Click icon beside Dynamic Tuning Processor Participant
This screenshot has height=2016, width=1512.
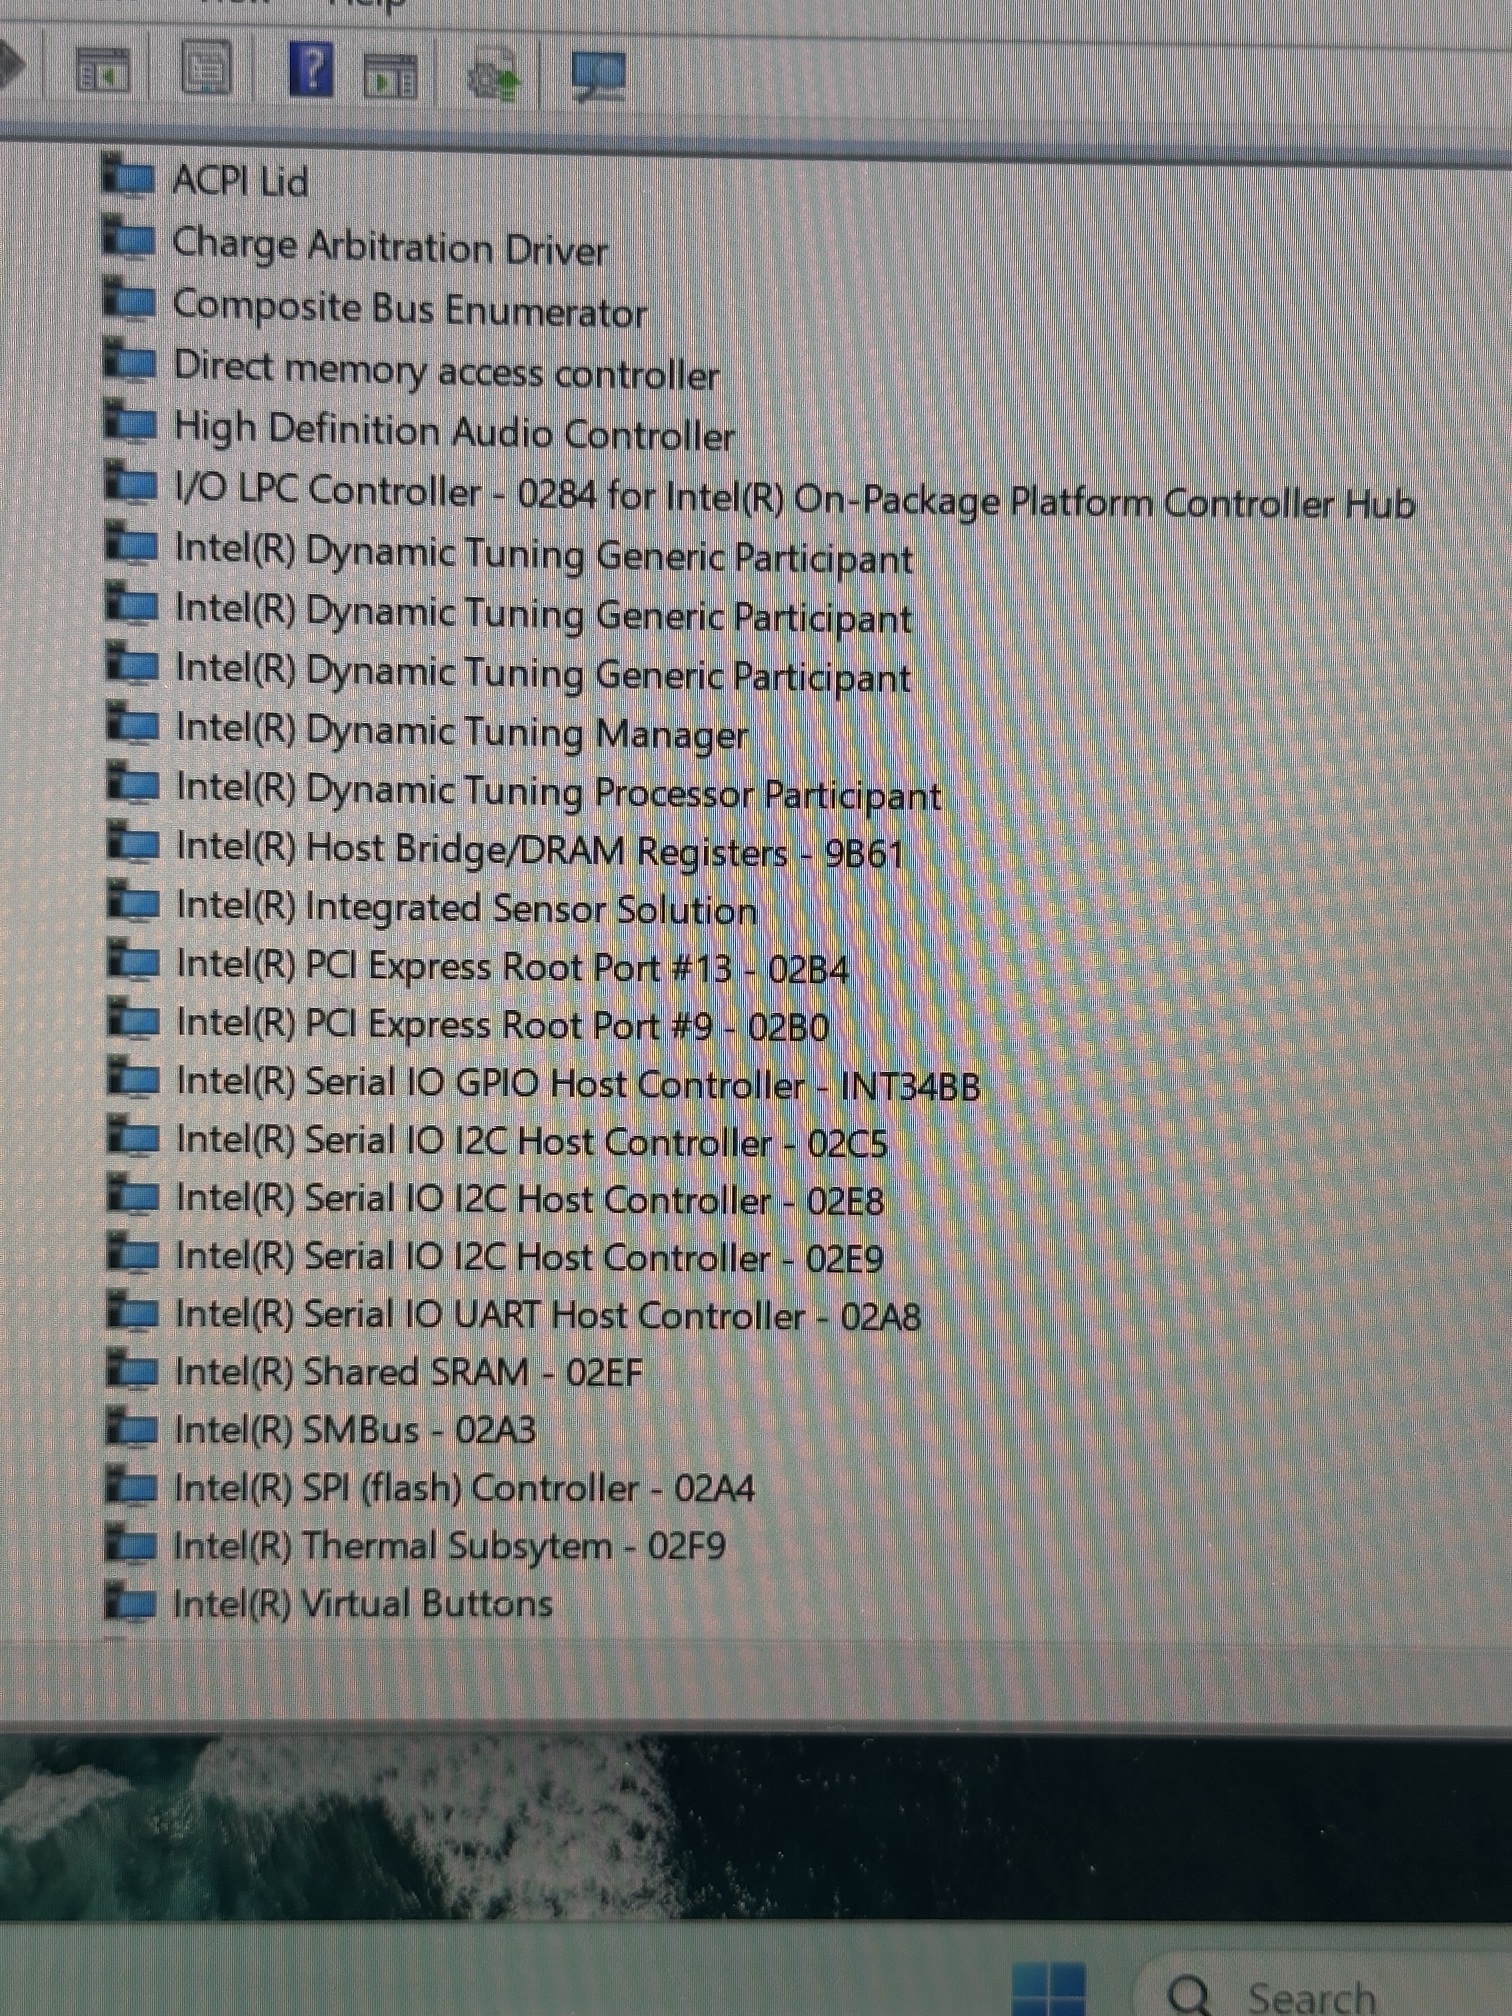pyautogui.click(x=132, y=783)
